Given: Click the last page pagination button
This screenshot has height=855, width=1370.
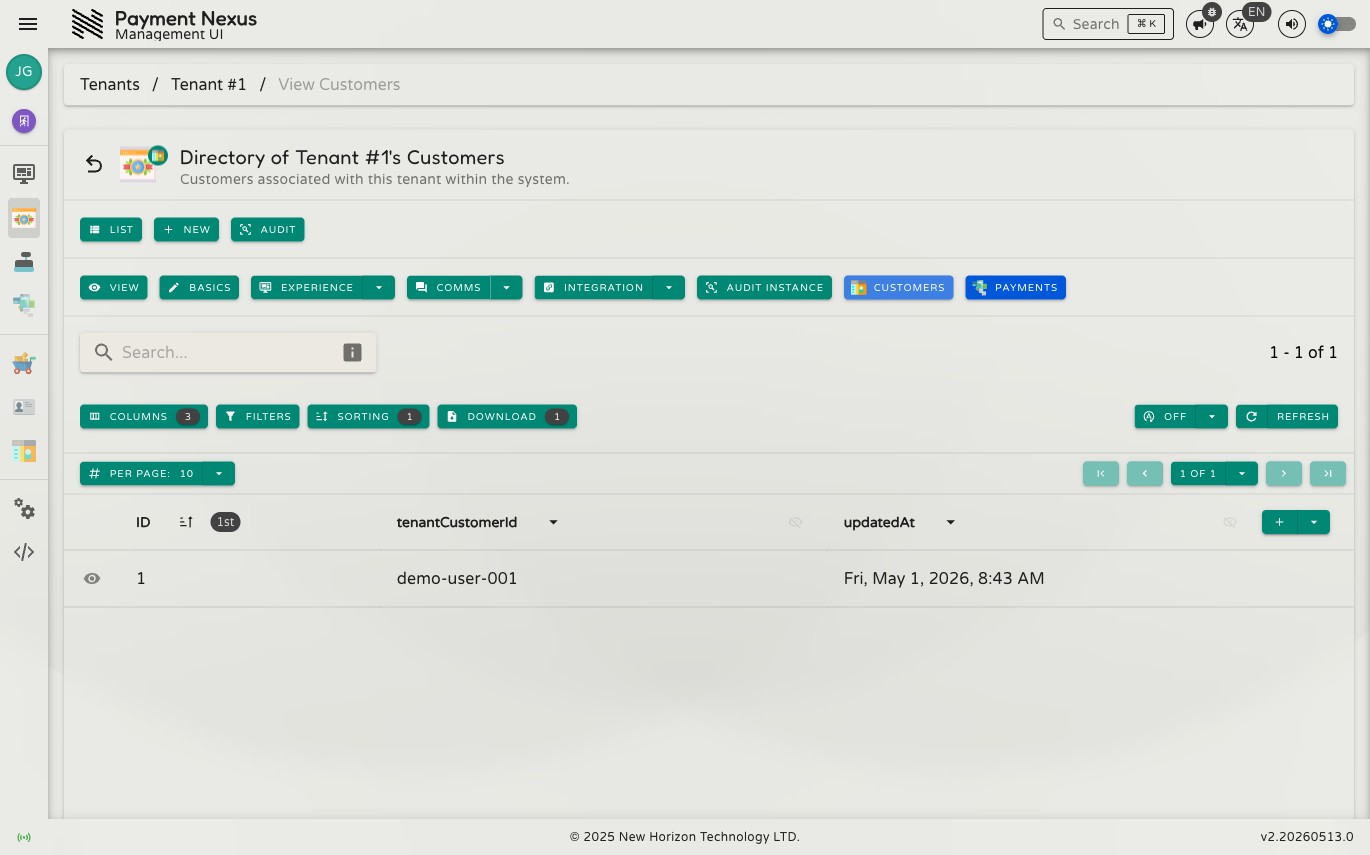Looking at the screenshot, I should (1328, 473).
